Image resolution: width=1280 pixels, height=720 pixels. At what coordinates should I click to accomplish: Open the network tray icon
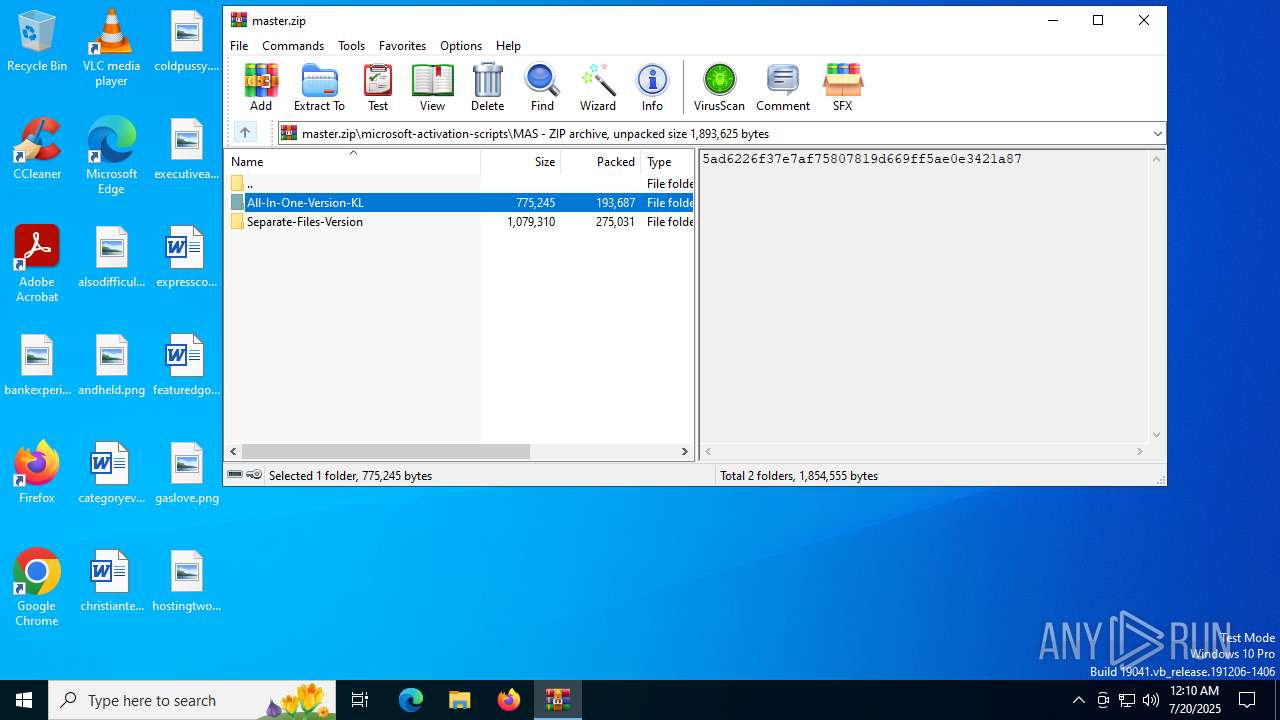pos(1127,700)
